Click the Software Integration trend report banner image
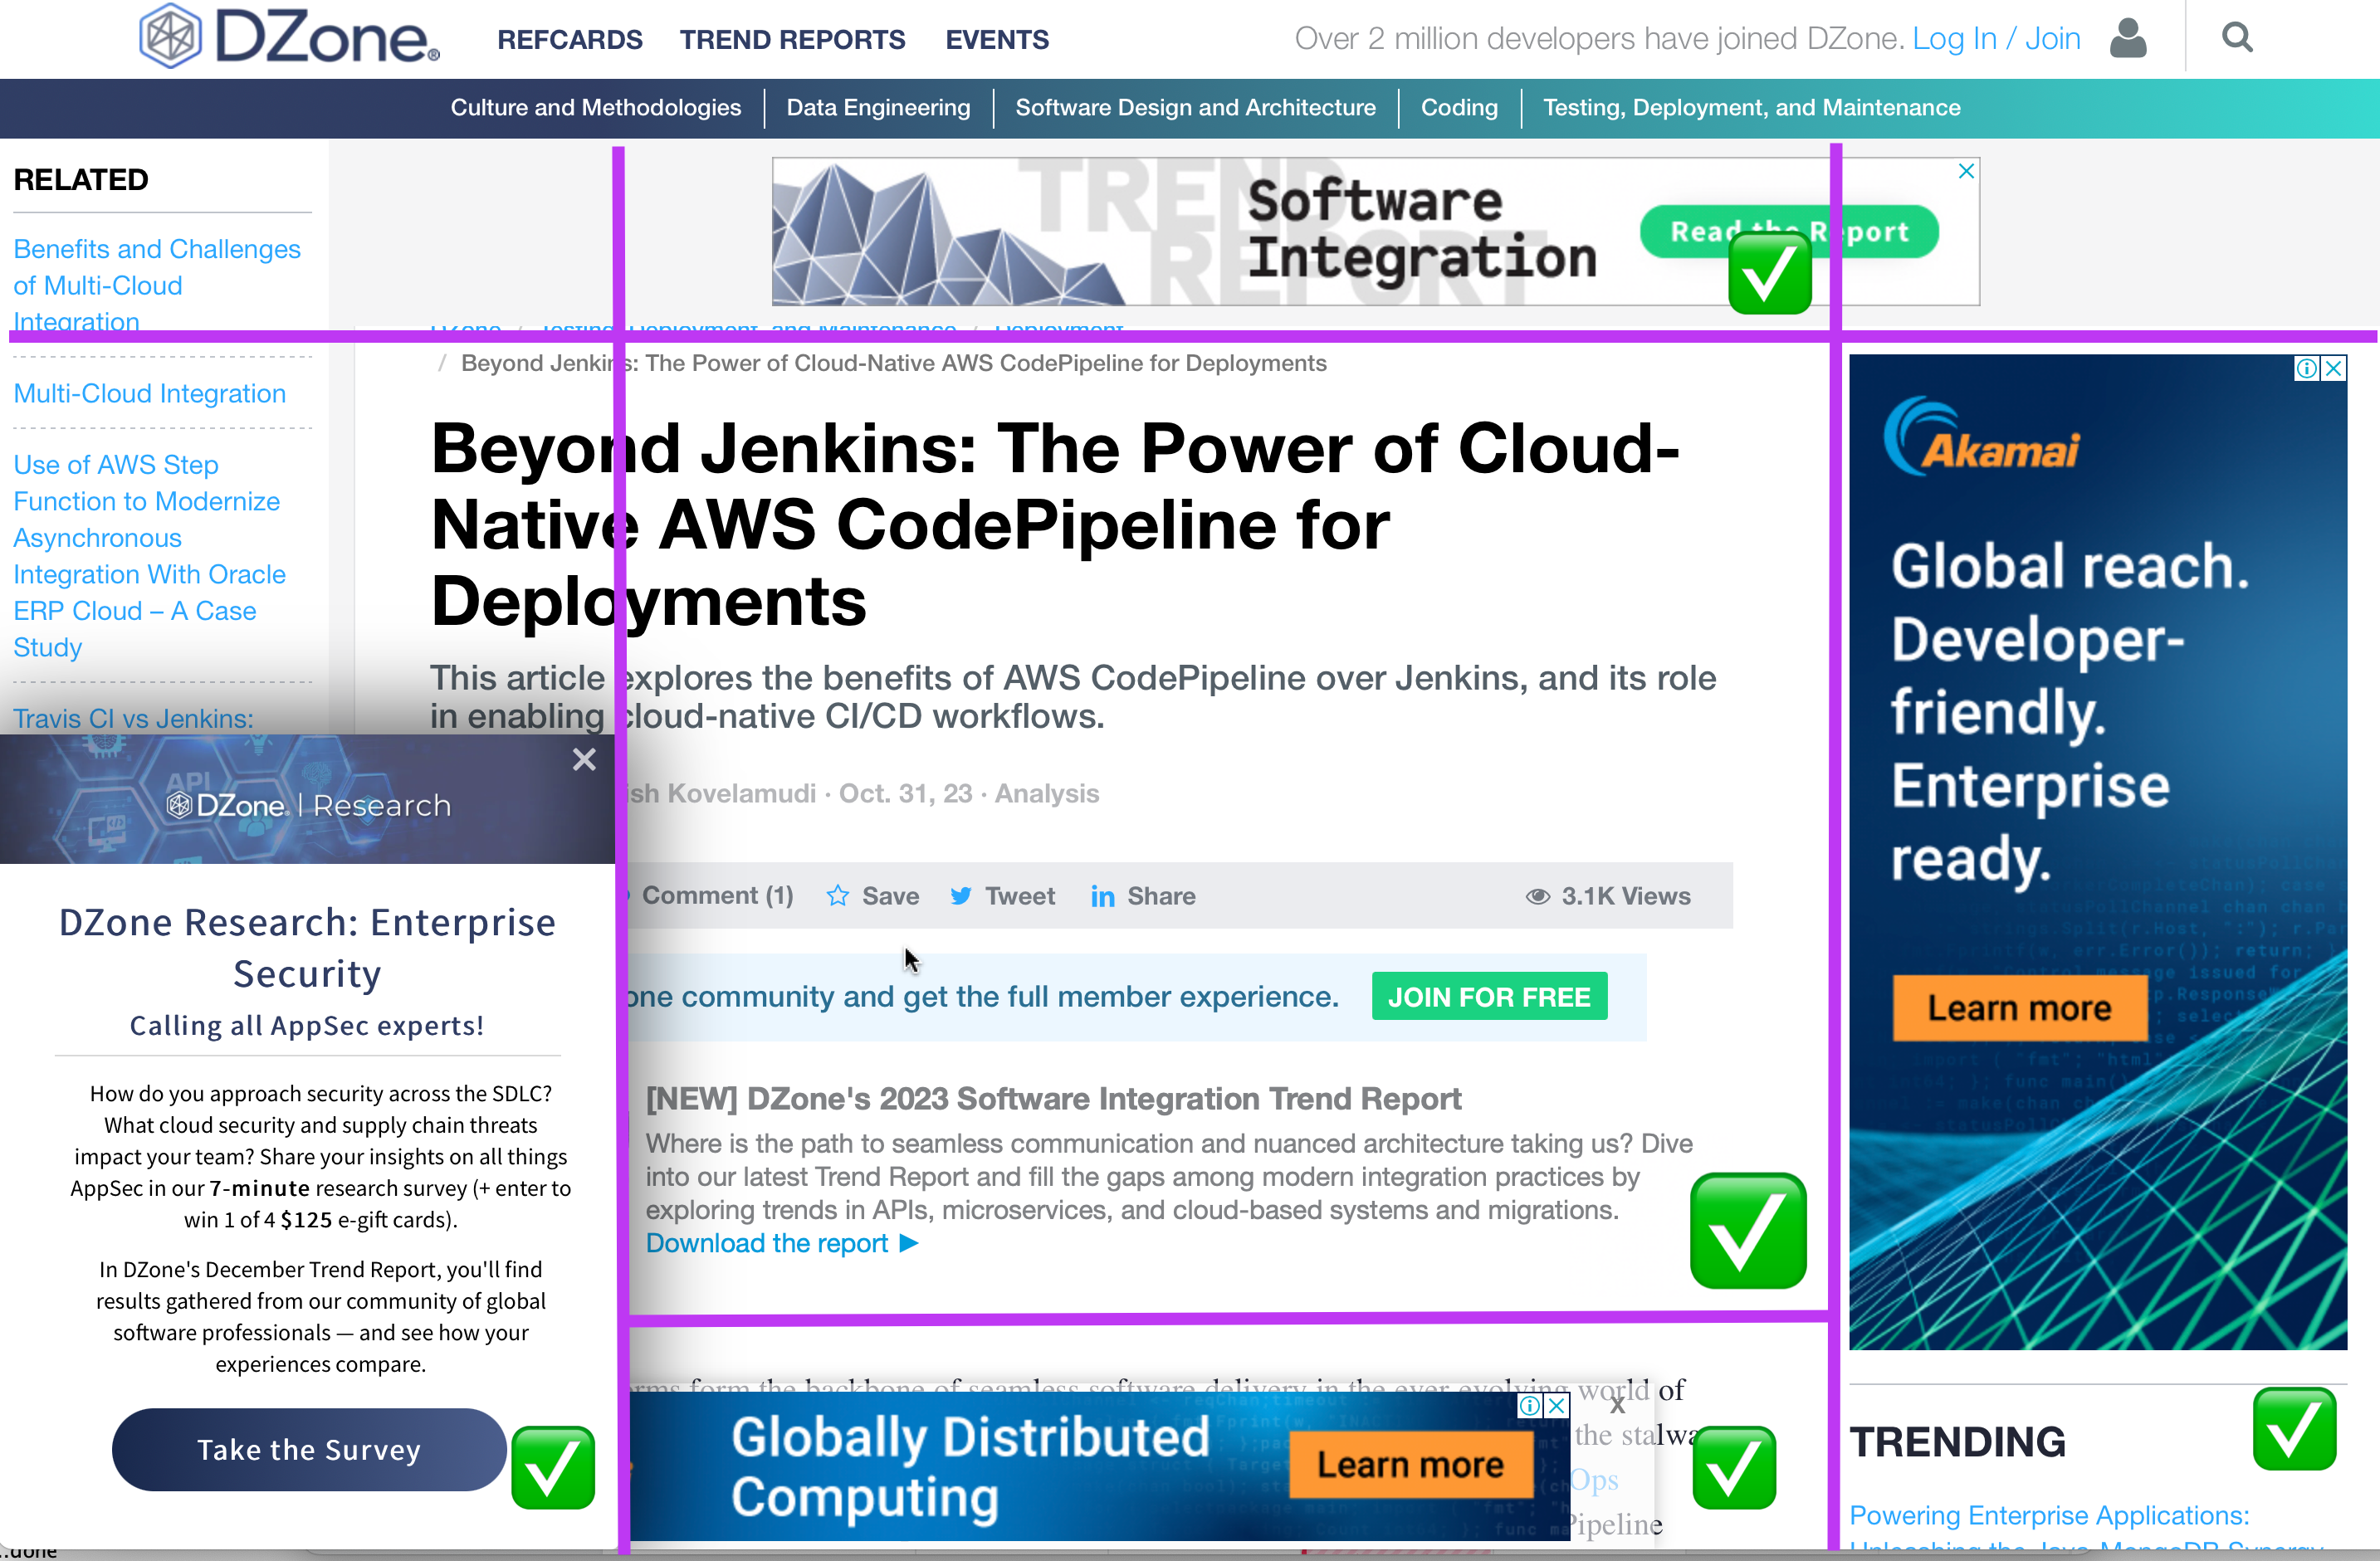Image resolution: width=2380 pixels, height=1561 pixels. [1375, 231]
